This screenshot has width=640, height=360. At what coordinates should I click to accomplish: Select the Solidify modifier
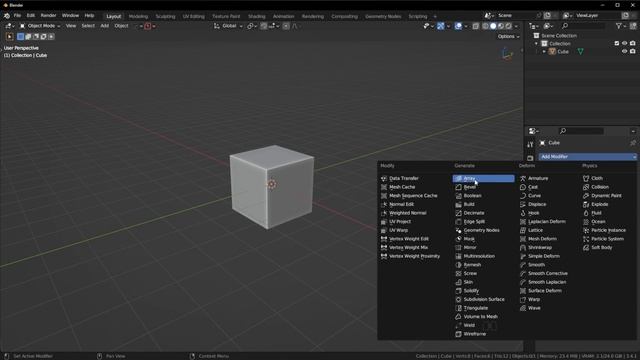pyautogui.click(x=483, y=291)
